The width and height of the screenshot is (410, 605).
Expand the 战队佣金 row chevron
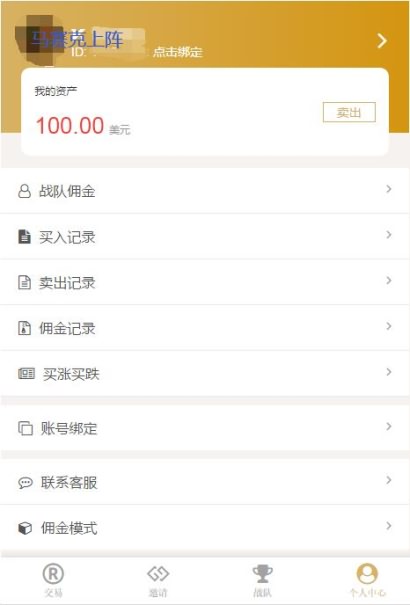[389, 189]
